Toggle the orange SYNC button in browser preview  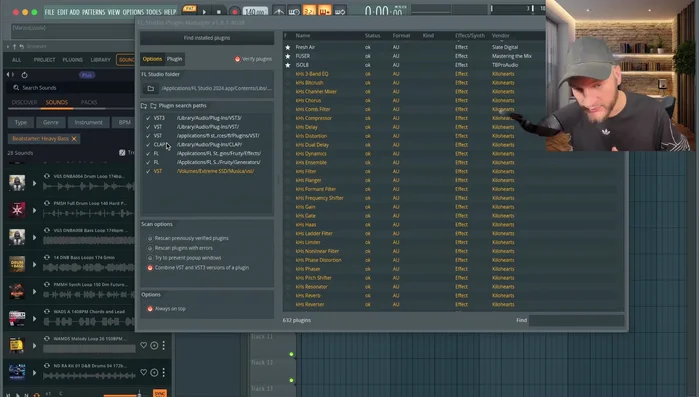160,393
